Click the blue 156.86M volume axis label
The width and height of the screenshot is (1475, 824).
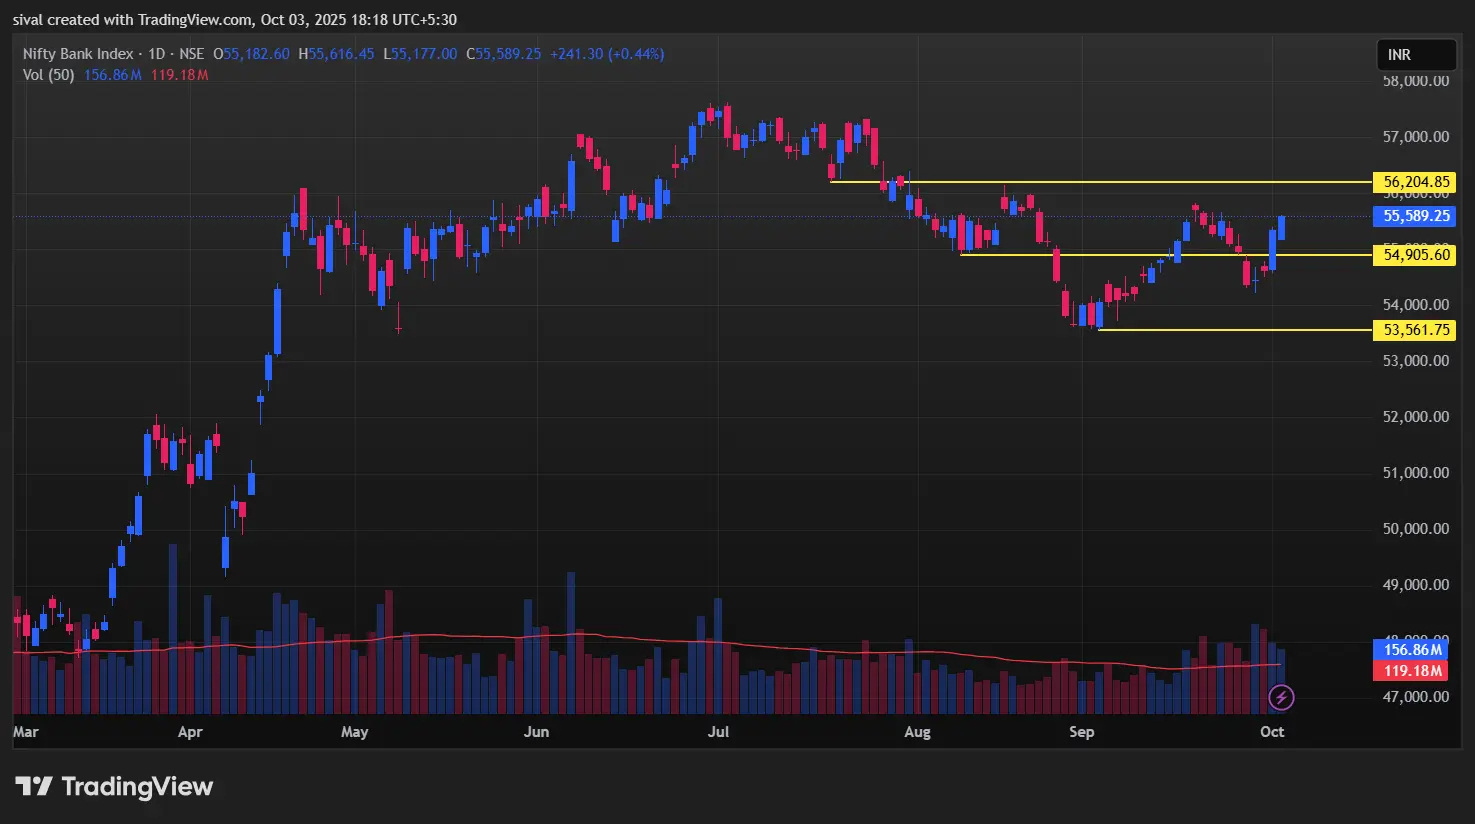(x=1412, y=650)
